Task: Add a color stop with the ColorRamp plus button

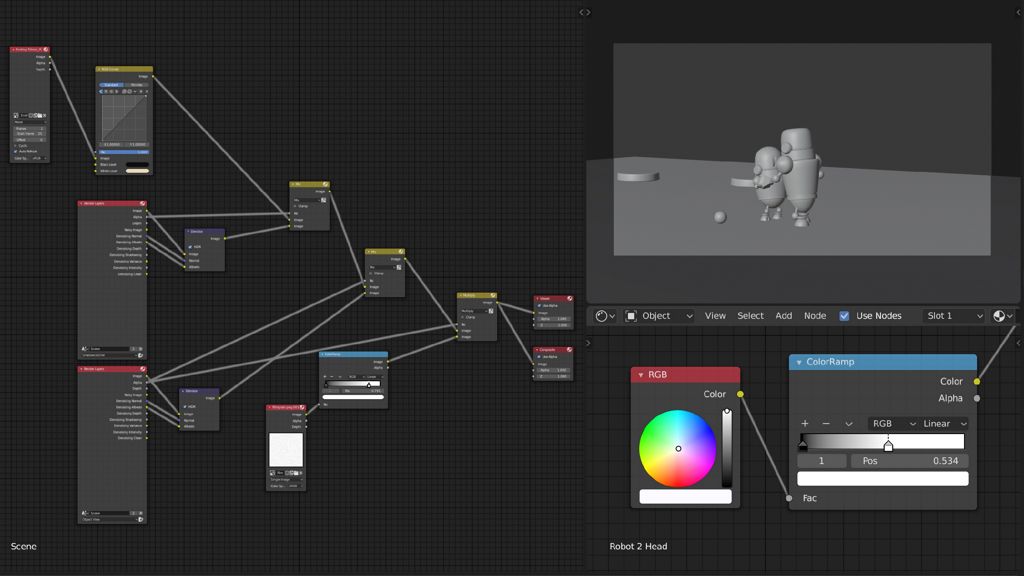Action: point(805,423)
